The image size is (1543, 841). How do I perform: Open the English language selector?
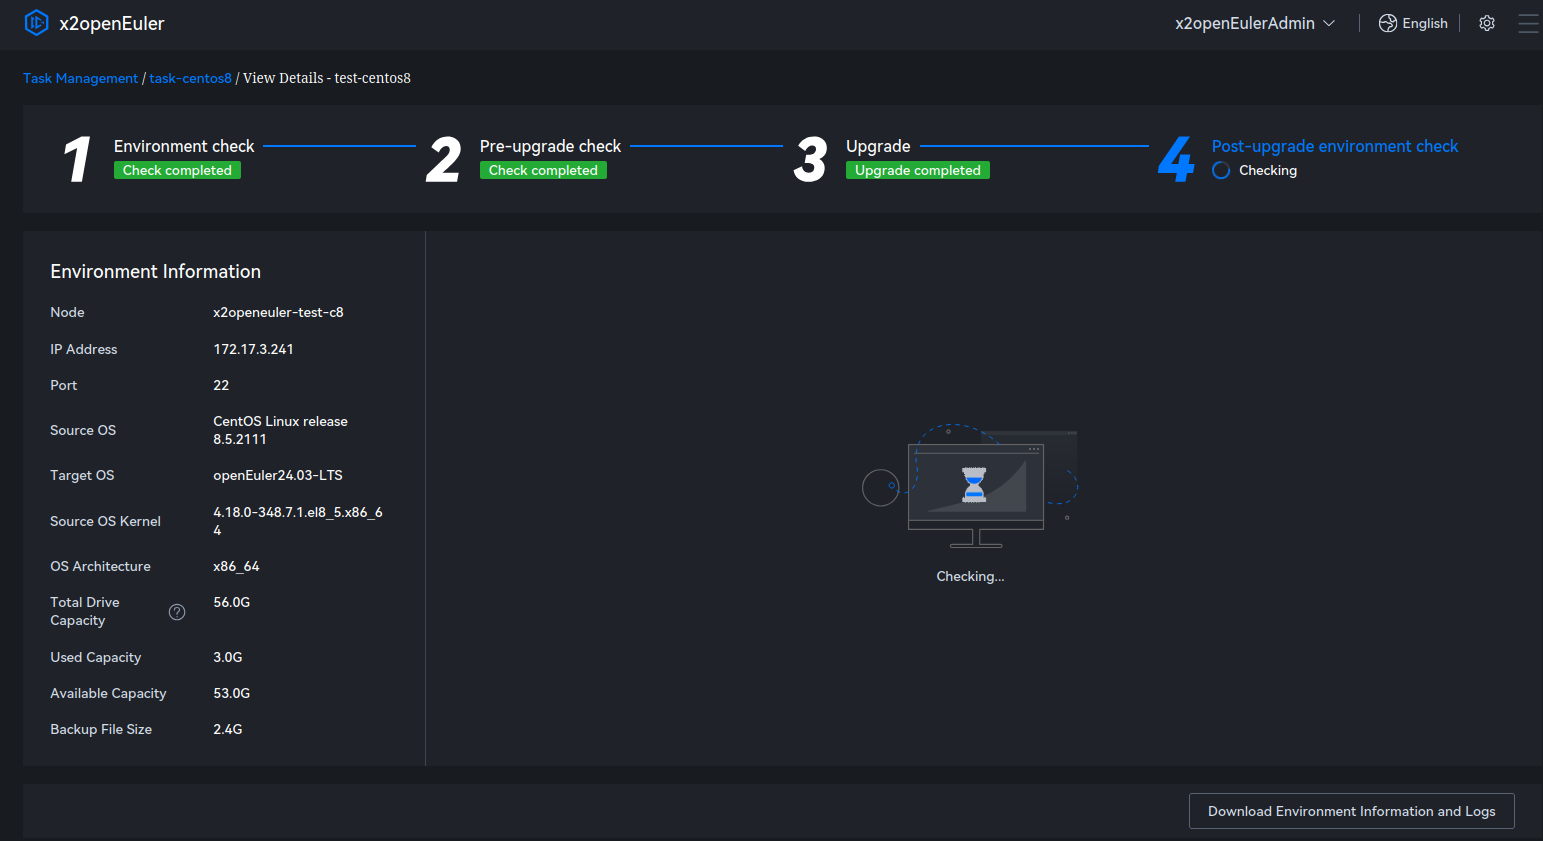pos(1424,23)
